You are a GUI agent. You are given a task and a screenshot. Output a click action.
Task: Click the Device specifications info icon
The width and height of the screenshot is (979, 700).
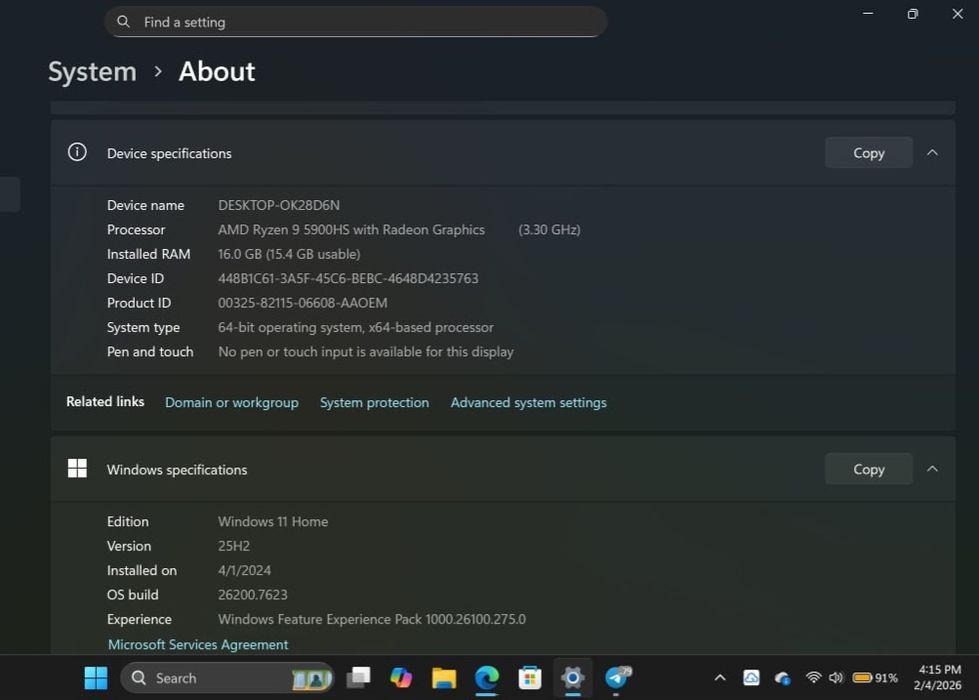tap(77, 152)
